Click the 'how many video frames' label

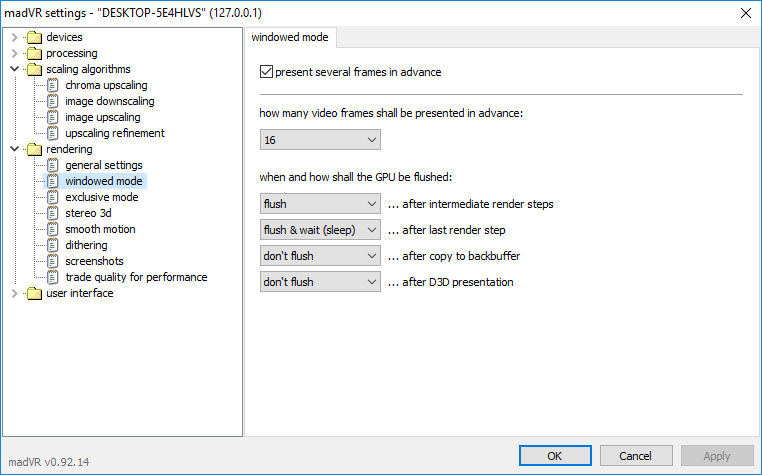click(x=391, y=113)
